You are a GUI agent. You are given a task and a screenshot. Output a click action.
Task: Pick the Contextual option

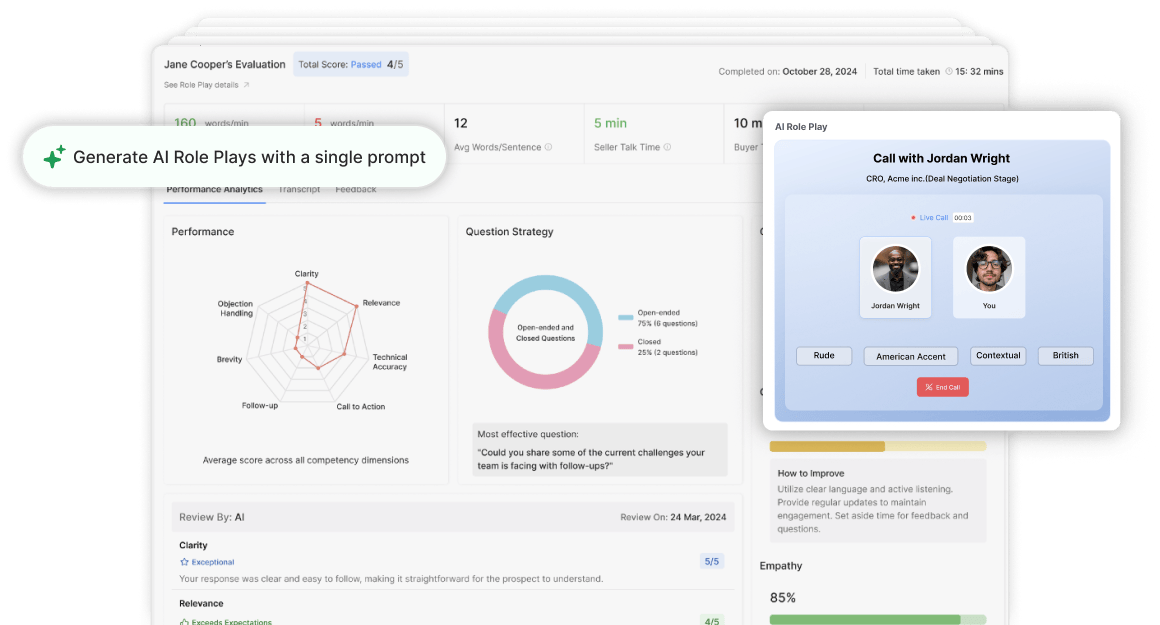click(x=998, y=356)
